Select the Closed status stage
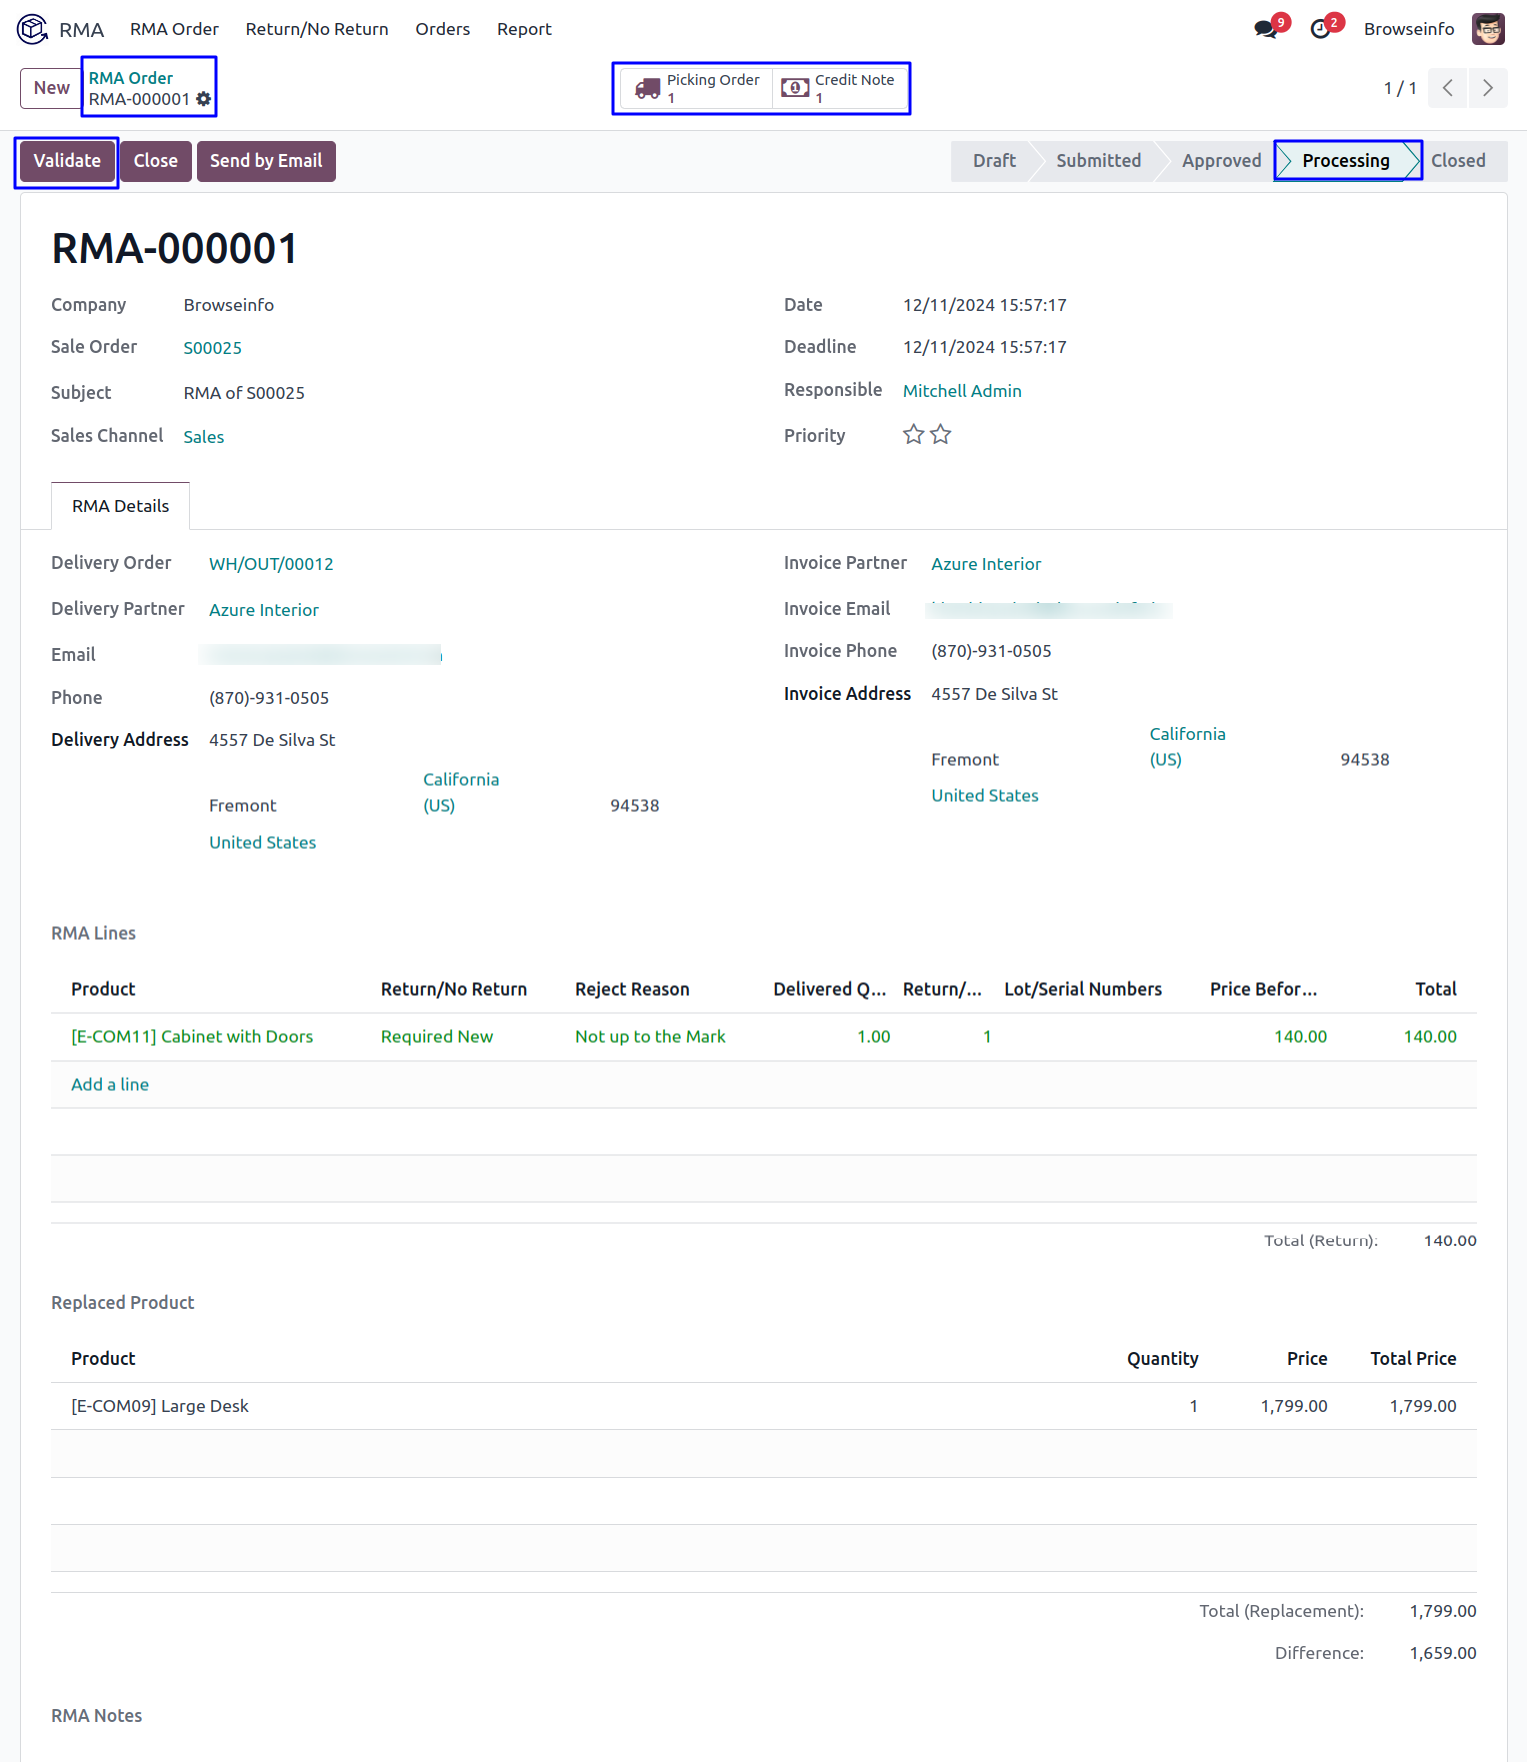 (x=1457, y=161)
